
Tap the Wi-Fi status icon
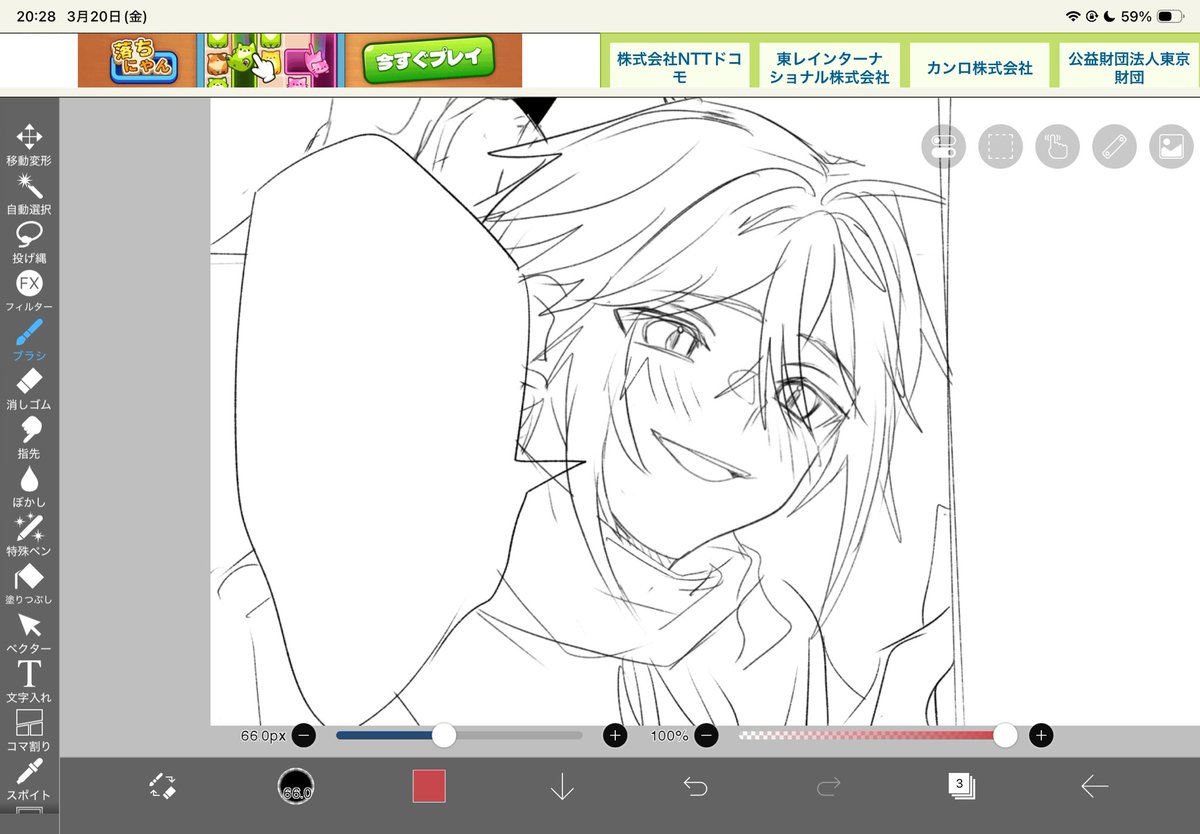point(1073,17)
